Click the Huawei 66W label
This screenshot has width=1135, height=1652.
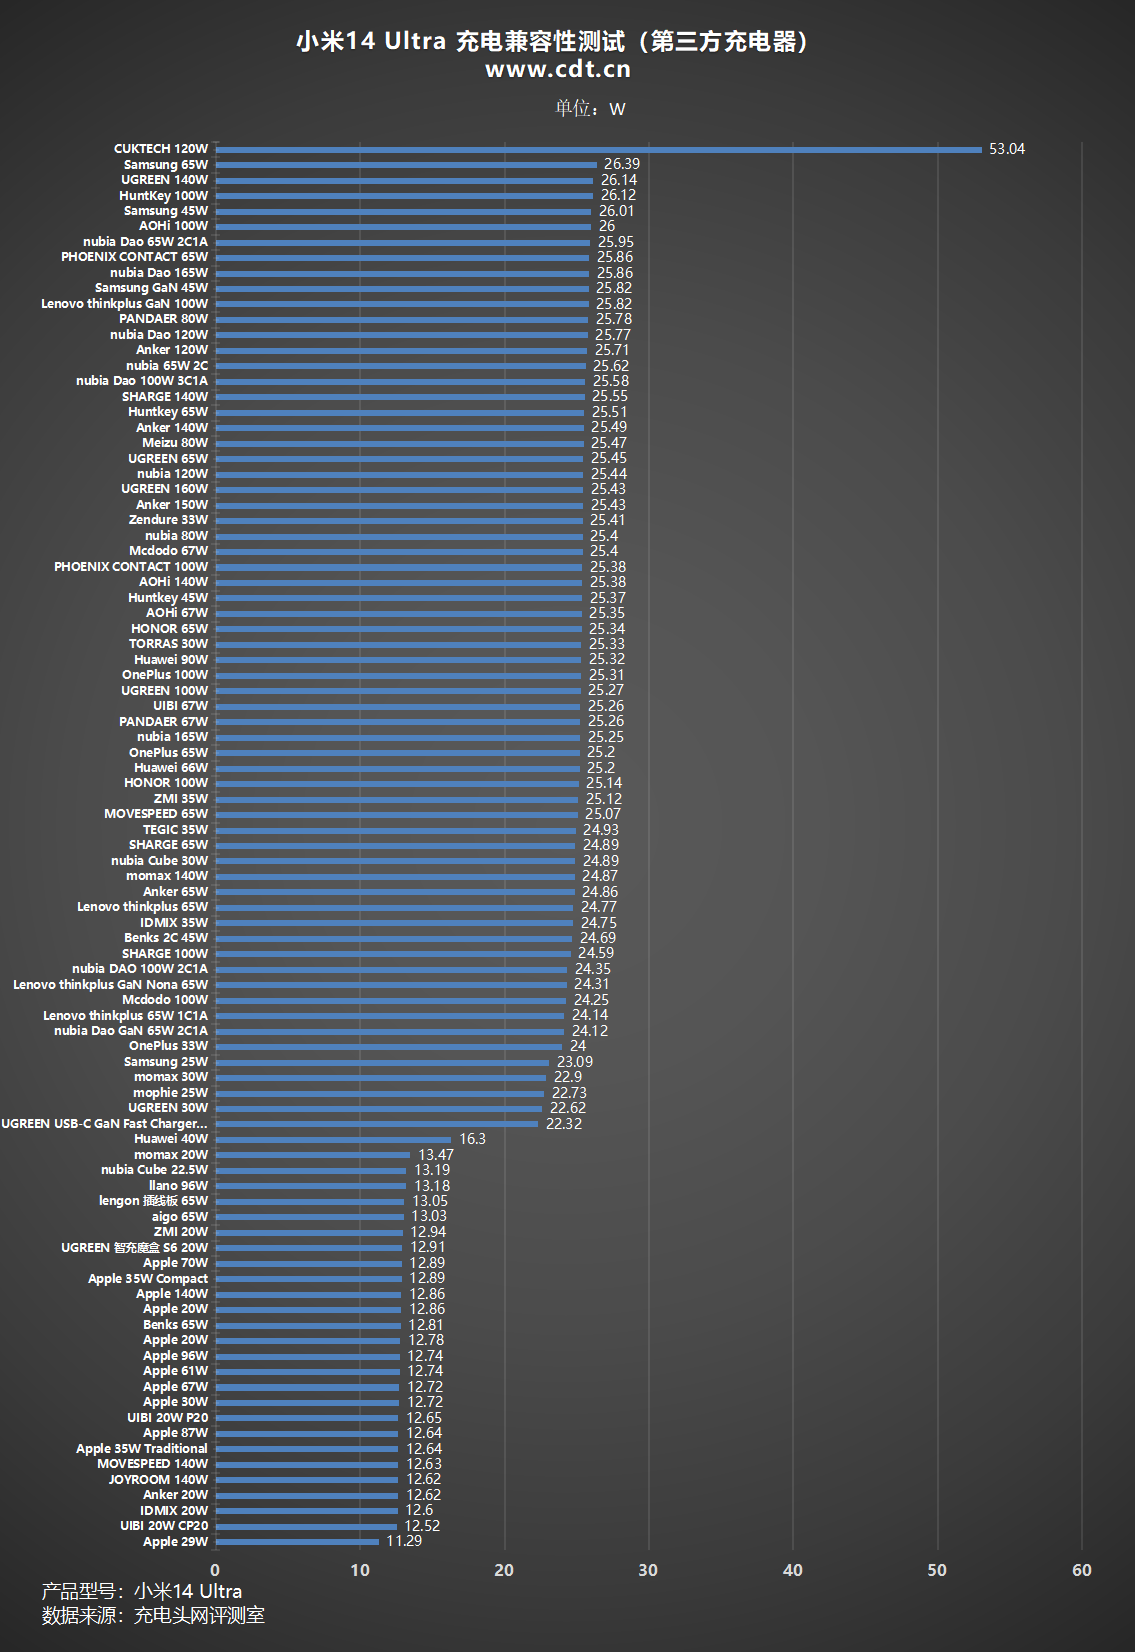point(171,768)
